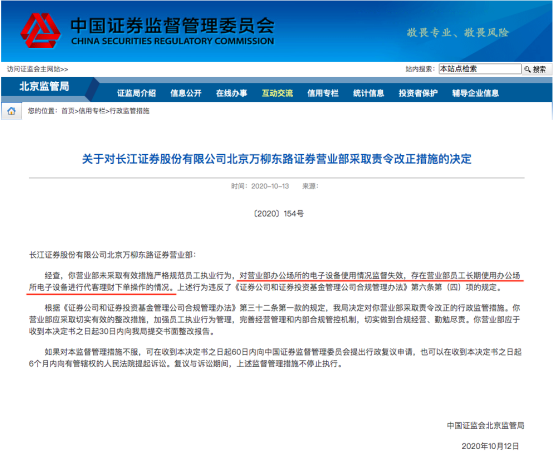The width and height of the screenshot is (554, 454).
Task: Click the 中国证券监督管理委员会 banner title
Action: pyautogui.click(x=172, y=25)
